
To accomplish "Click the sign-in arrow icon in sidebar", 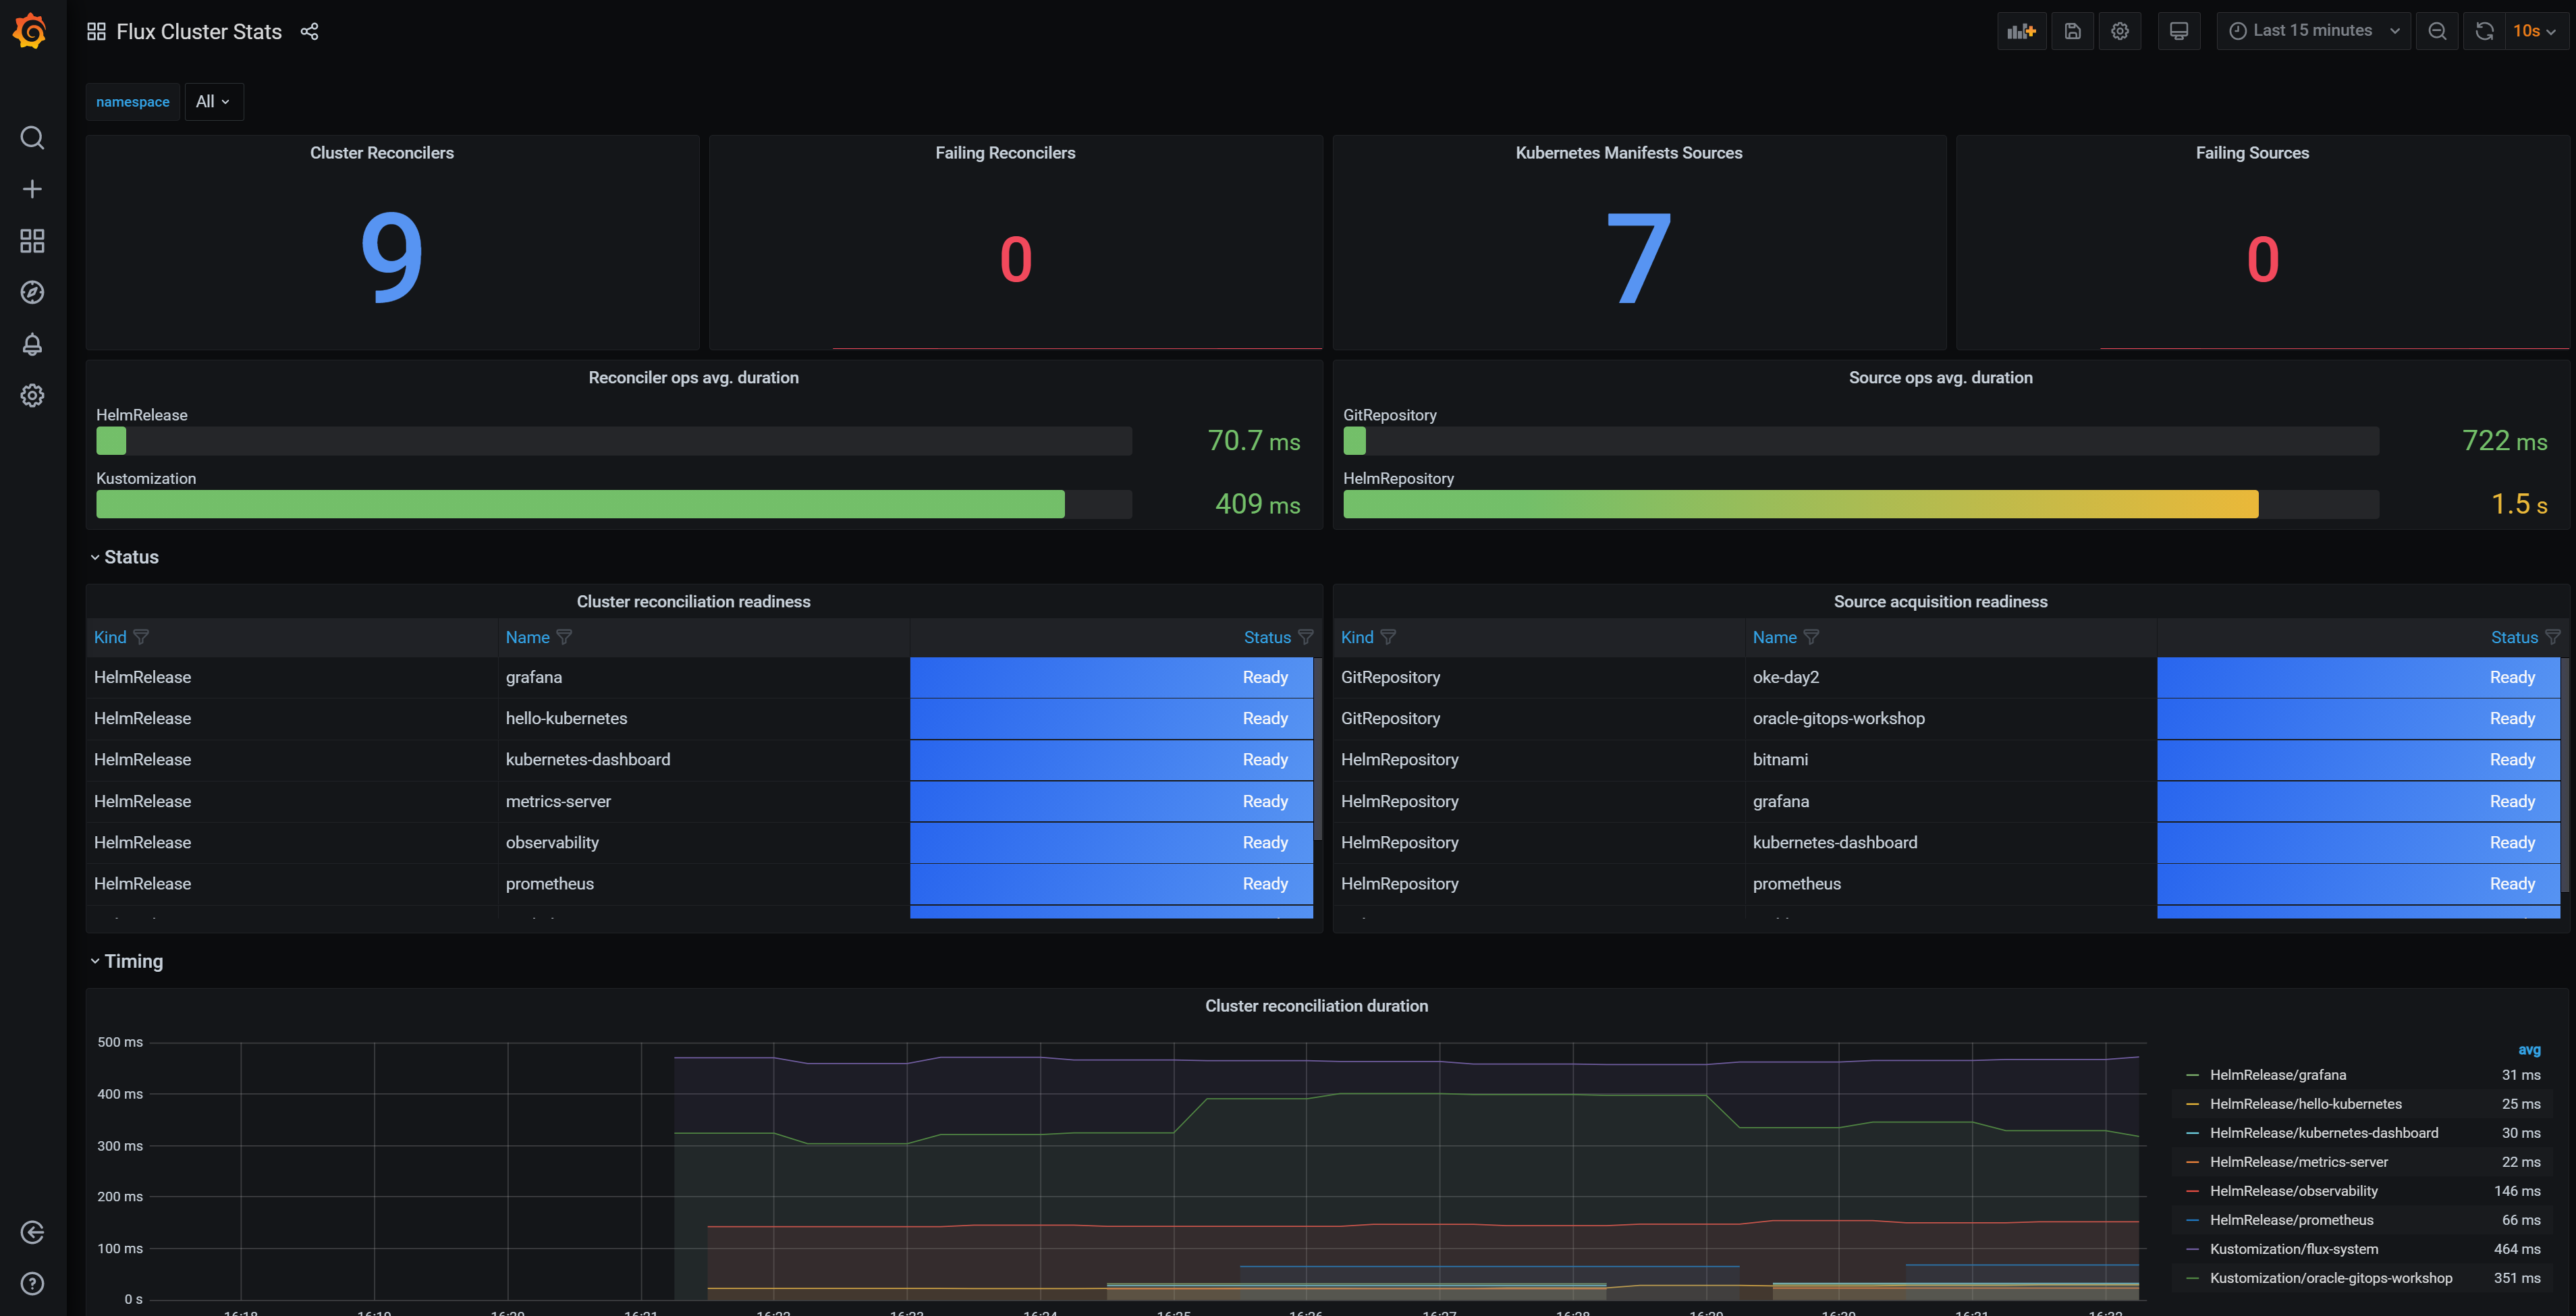I will pyautogui.click(x=32, y=1232).
